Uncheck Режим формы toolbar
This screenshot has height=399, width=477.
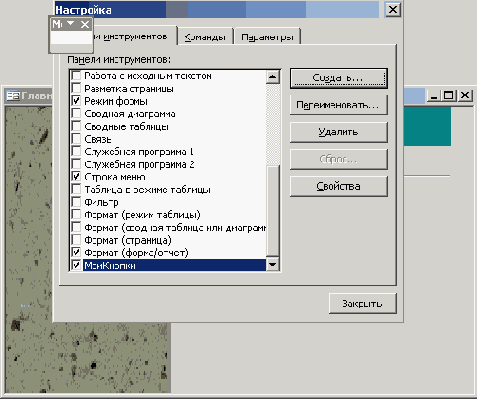coord(76,101)
